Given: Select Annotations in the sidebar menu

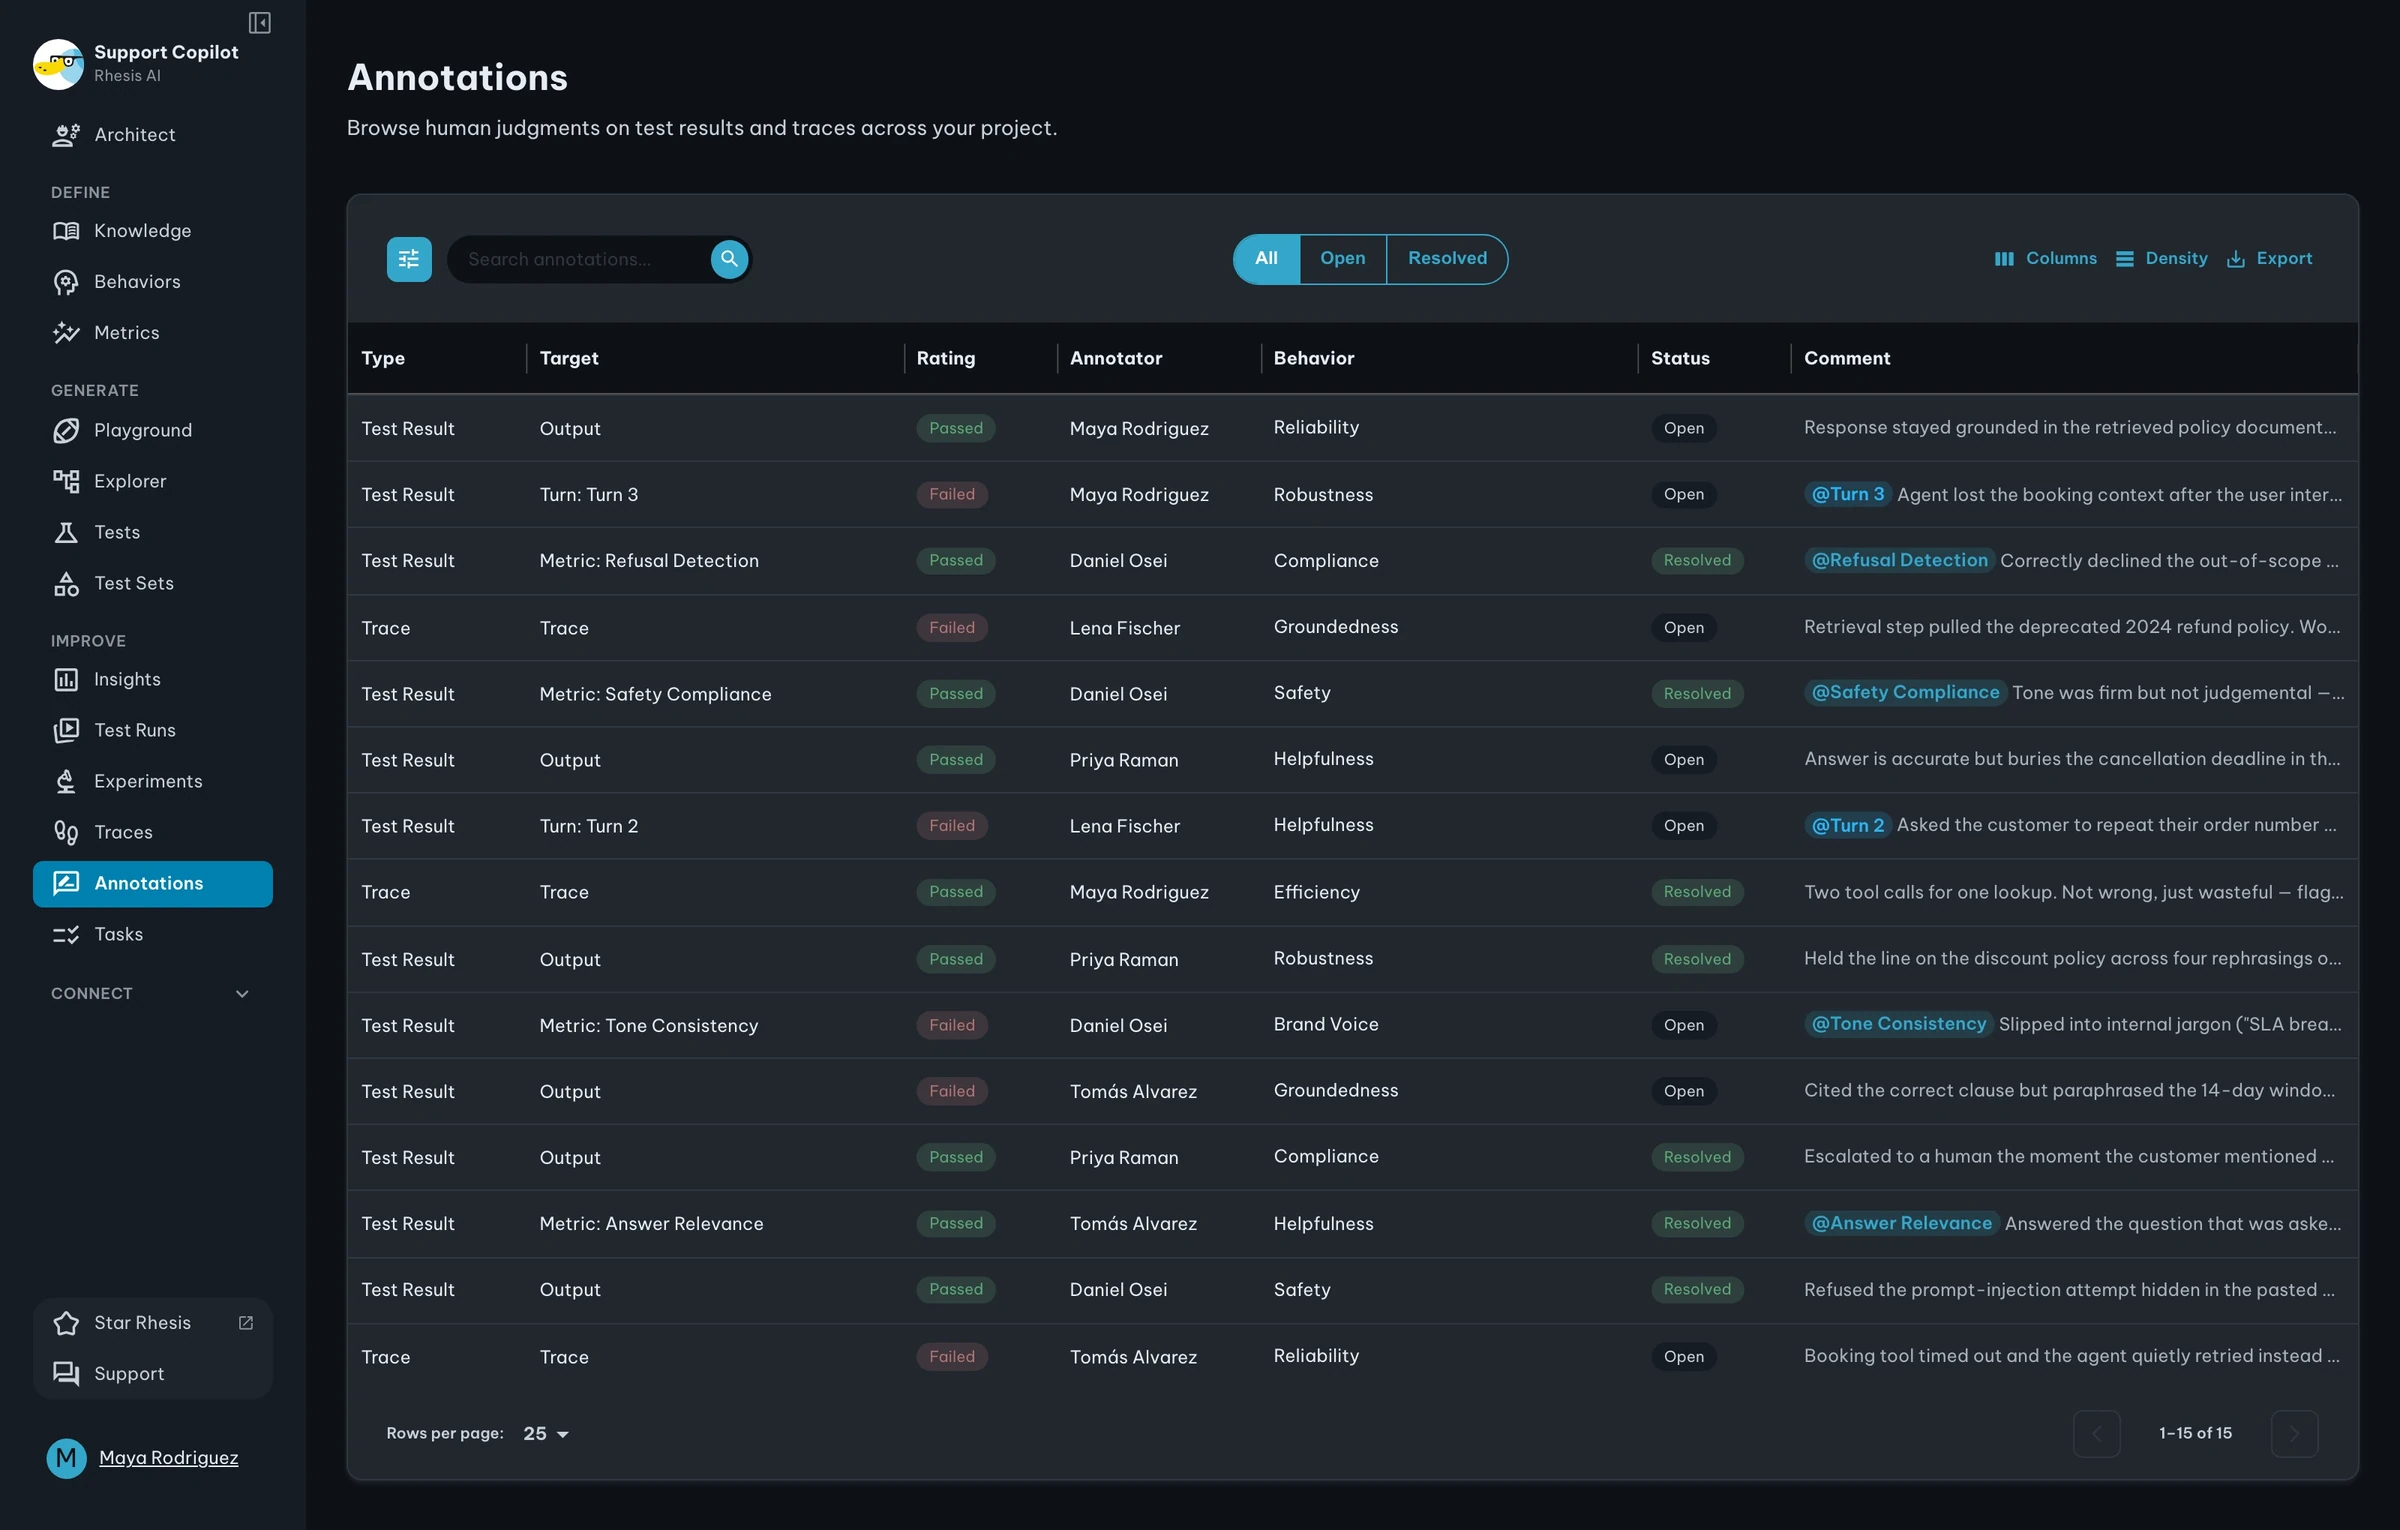Looking at the screenshot, I should coord(153,884).
